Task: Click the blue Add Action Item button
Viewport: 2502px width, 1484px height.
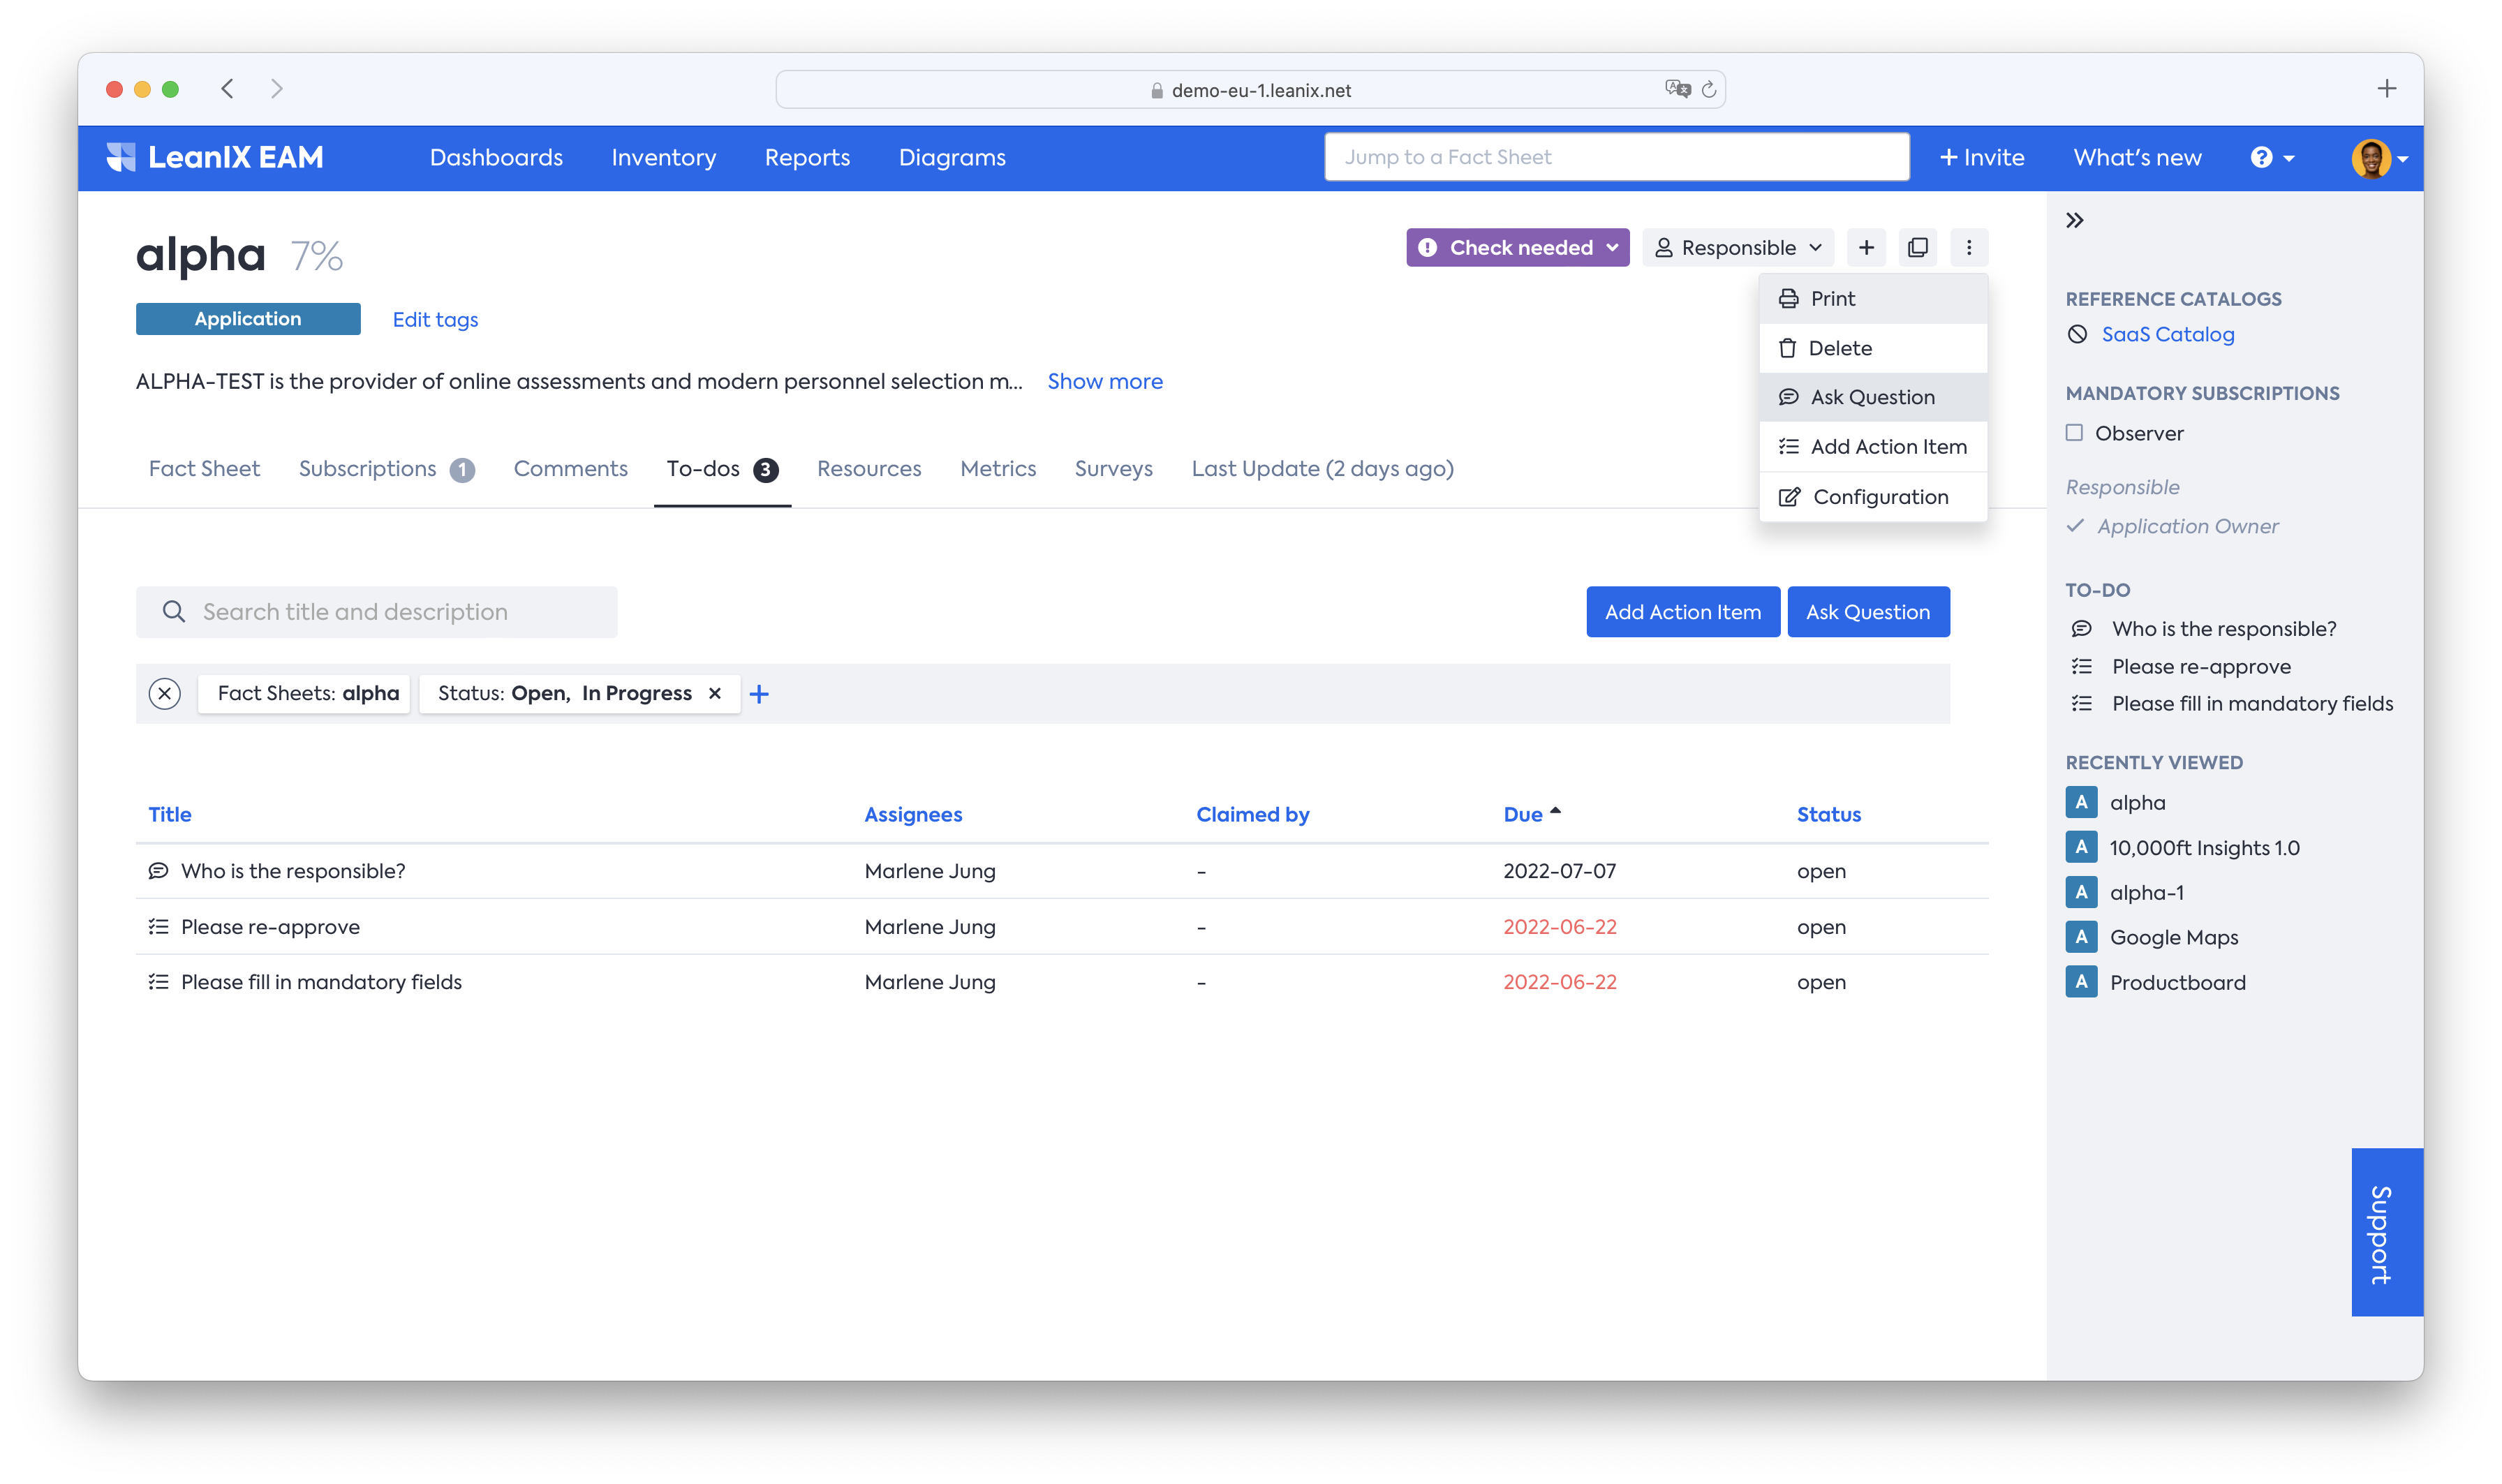Action: pos(1683,611)
